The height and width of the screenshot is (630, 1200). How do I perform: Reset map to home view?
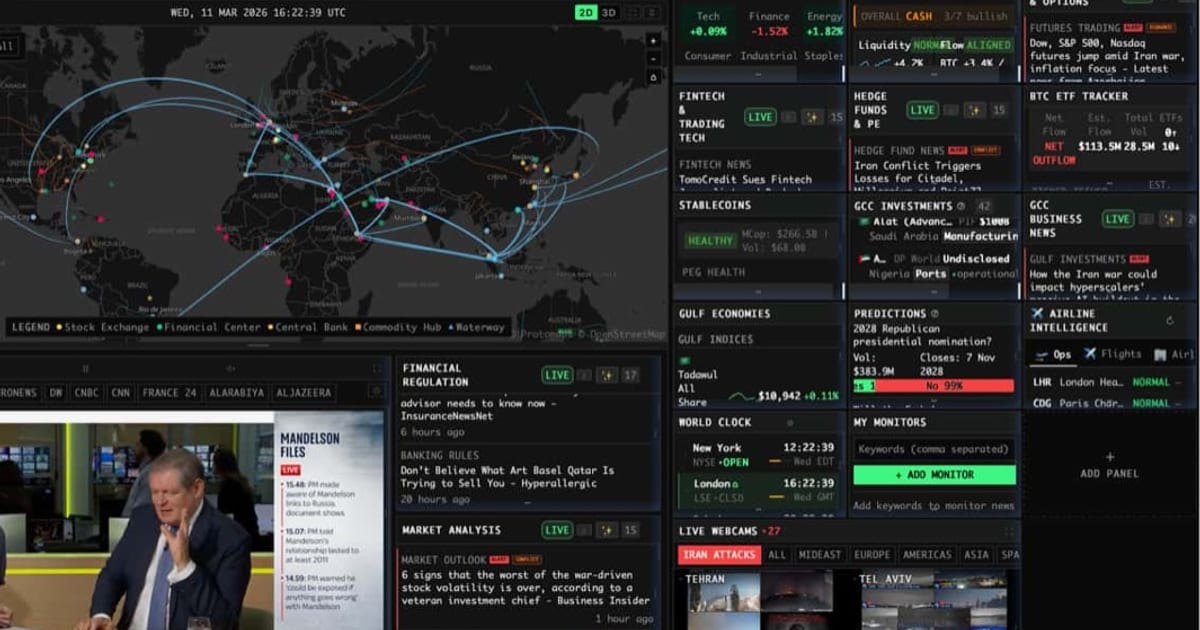pos(653,77)
